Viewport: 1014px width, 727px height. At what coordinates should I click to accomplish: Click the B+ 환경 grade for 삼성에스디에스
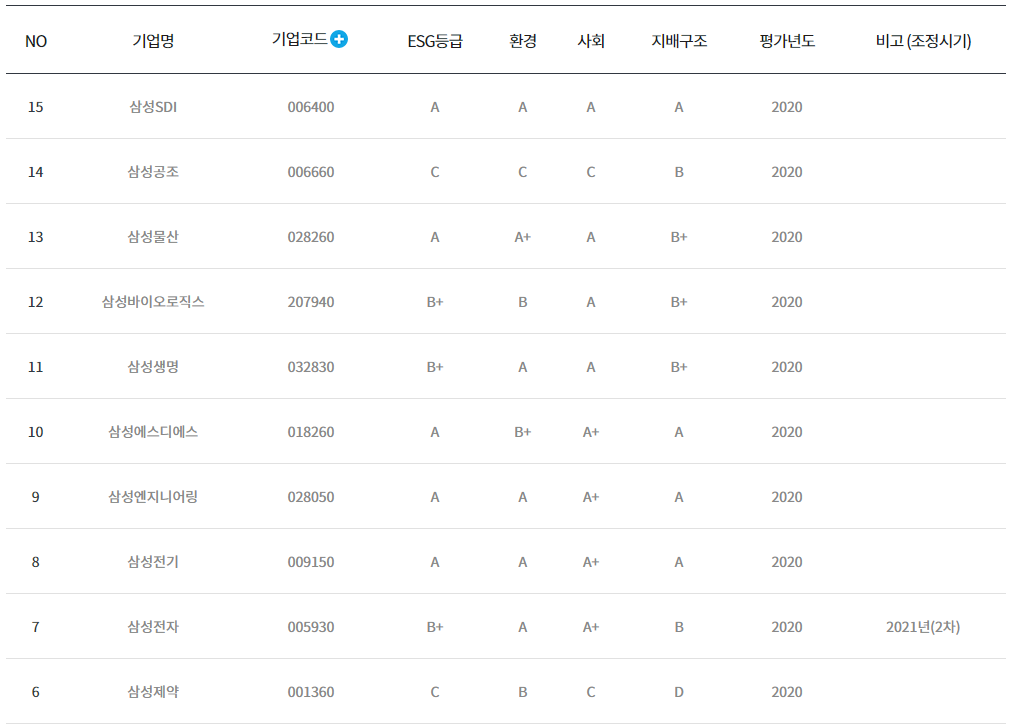523,432
